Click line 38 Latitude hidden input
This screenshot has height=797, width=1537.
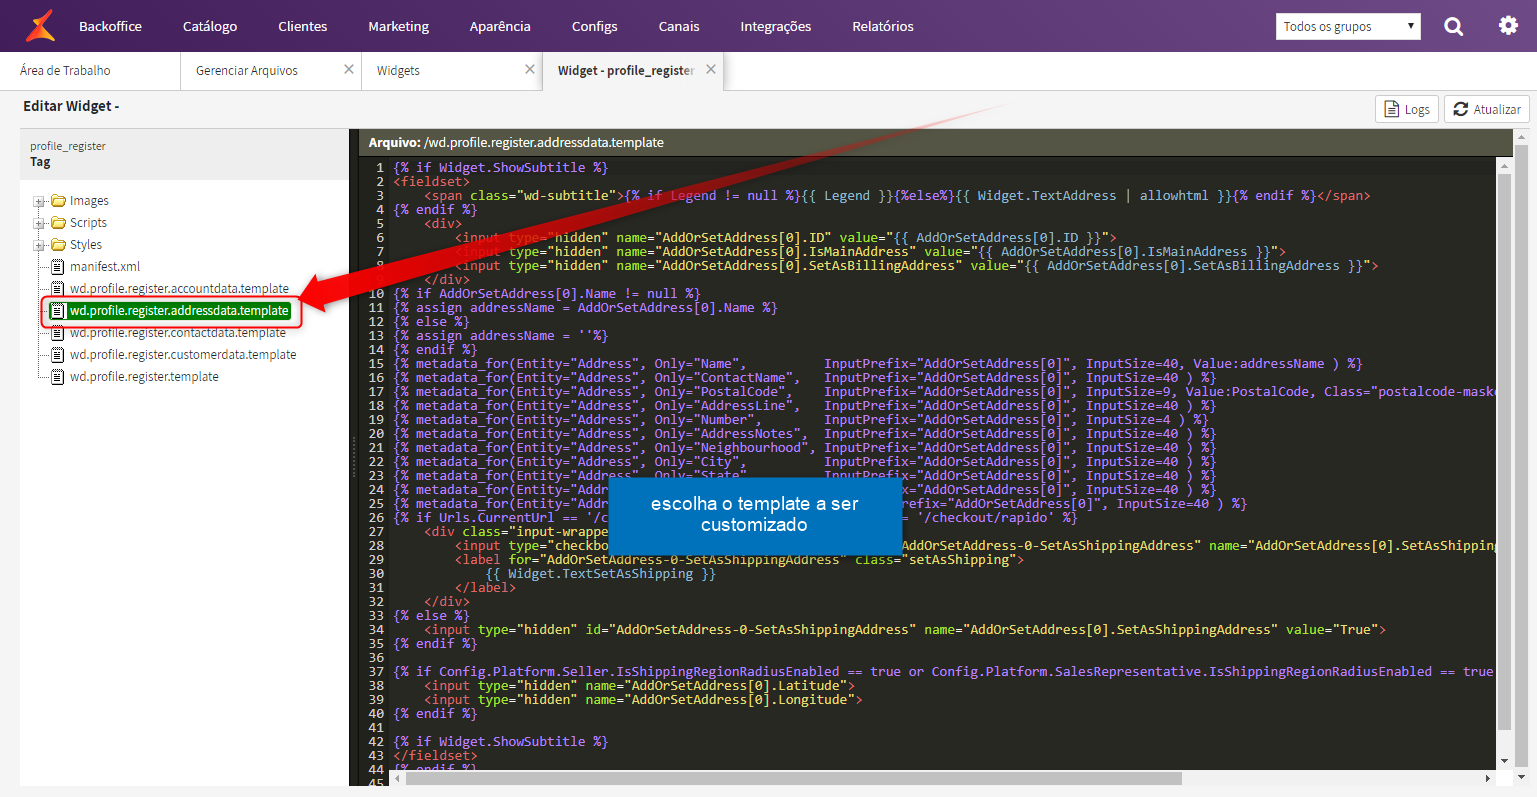coord(640,686)
